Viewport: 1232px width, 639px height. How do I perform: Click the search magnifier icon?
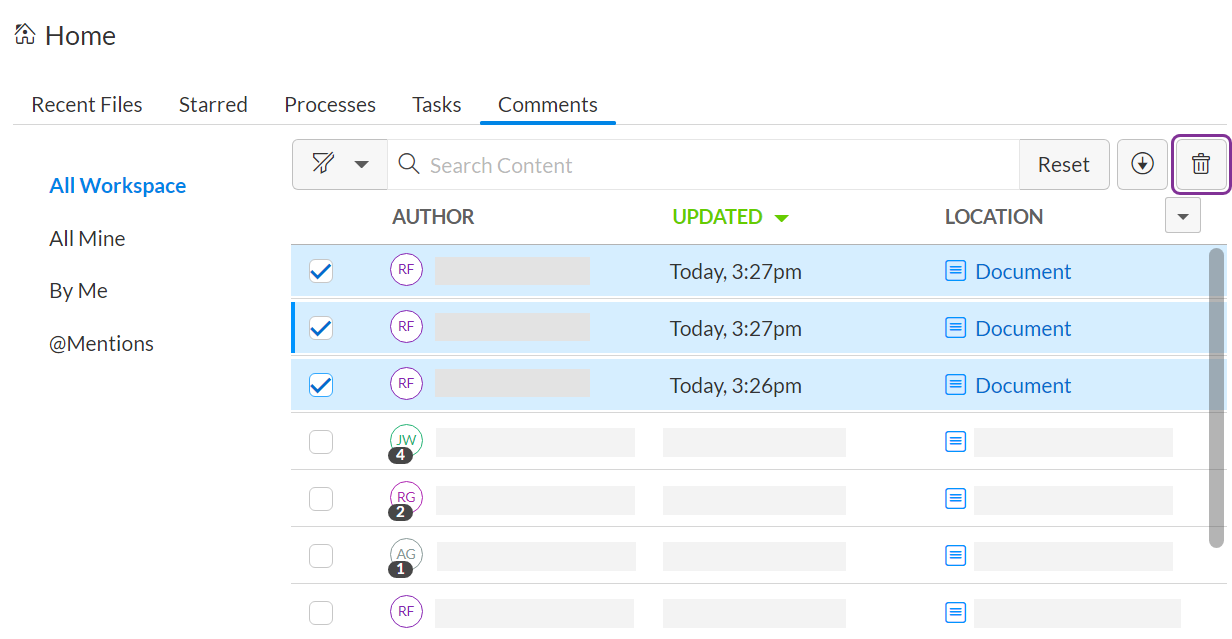(x=408, y=164)
